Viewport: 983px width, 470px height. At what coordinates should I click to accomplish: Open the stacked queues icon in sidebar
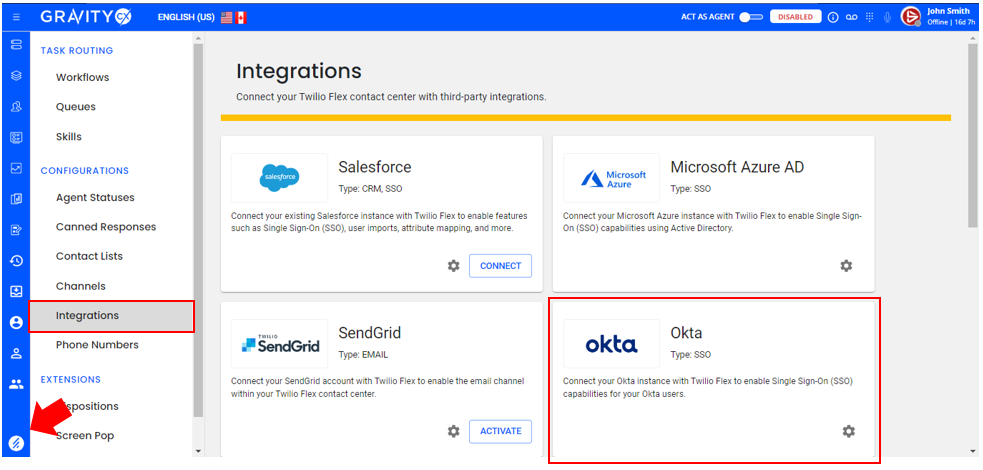click(16, 44)
